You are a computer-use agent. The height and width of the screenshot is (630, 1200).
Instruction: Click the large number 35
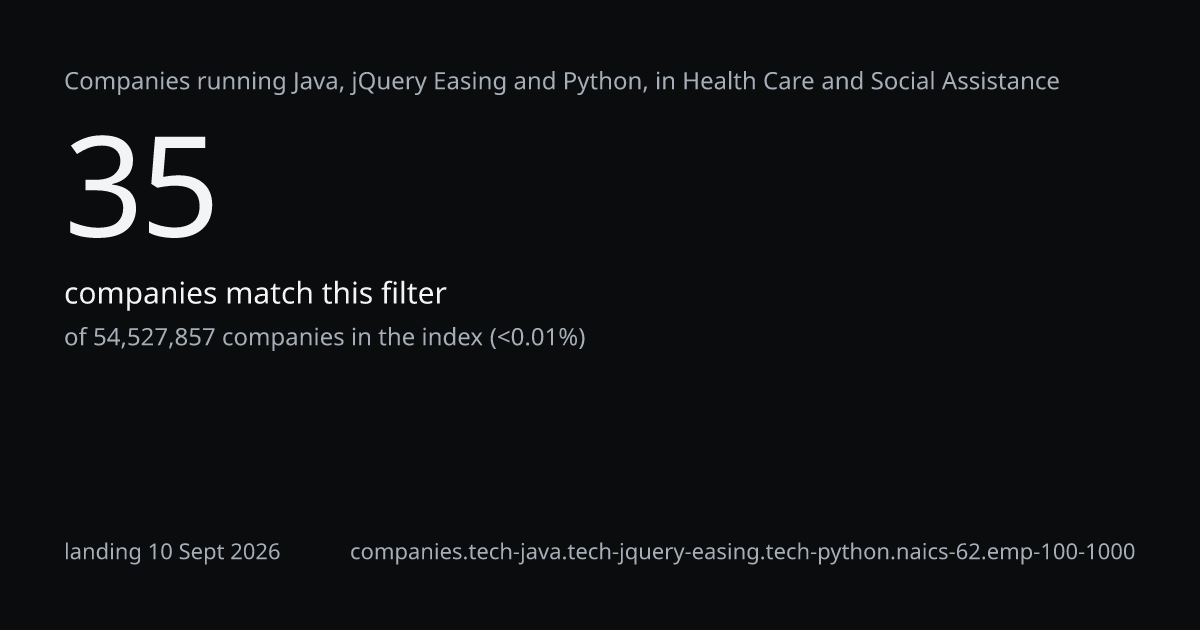(x=141, y=187)
